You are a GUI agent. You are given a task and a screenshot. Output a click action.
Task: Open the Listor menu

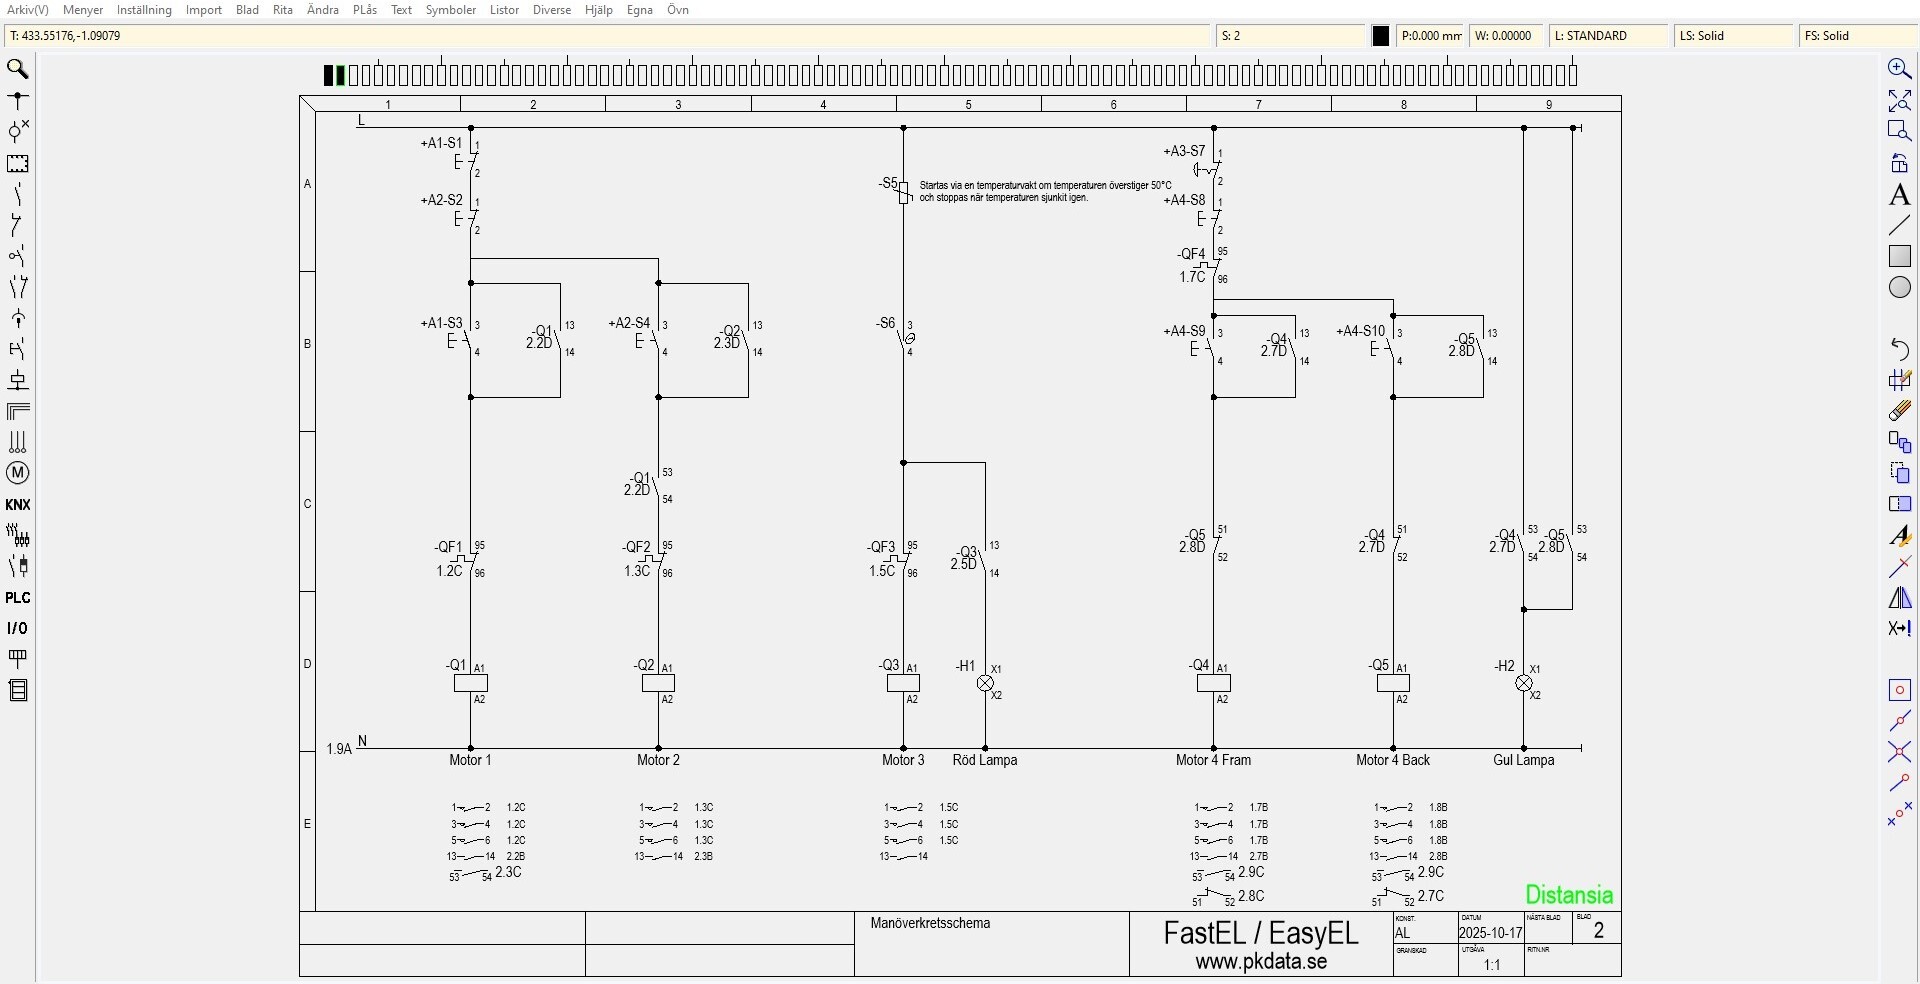[x=504, y=10]
